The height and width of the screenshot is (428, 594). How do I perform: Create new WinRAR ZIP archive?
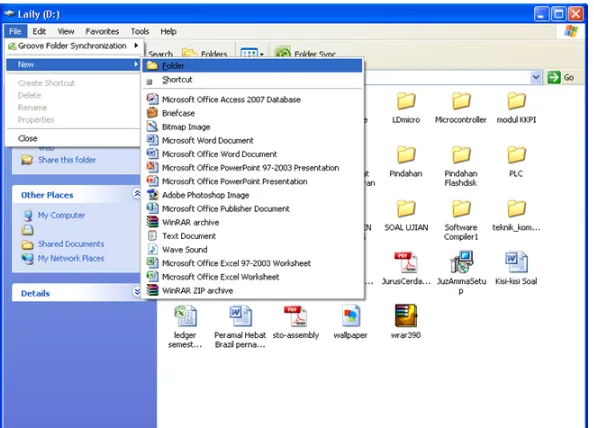point(252,291)
